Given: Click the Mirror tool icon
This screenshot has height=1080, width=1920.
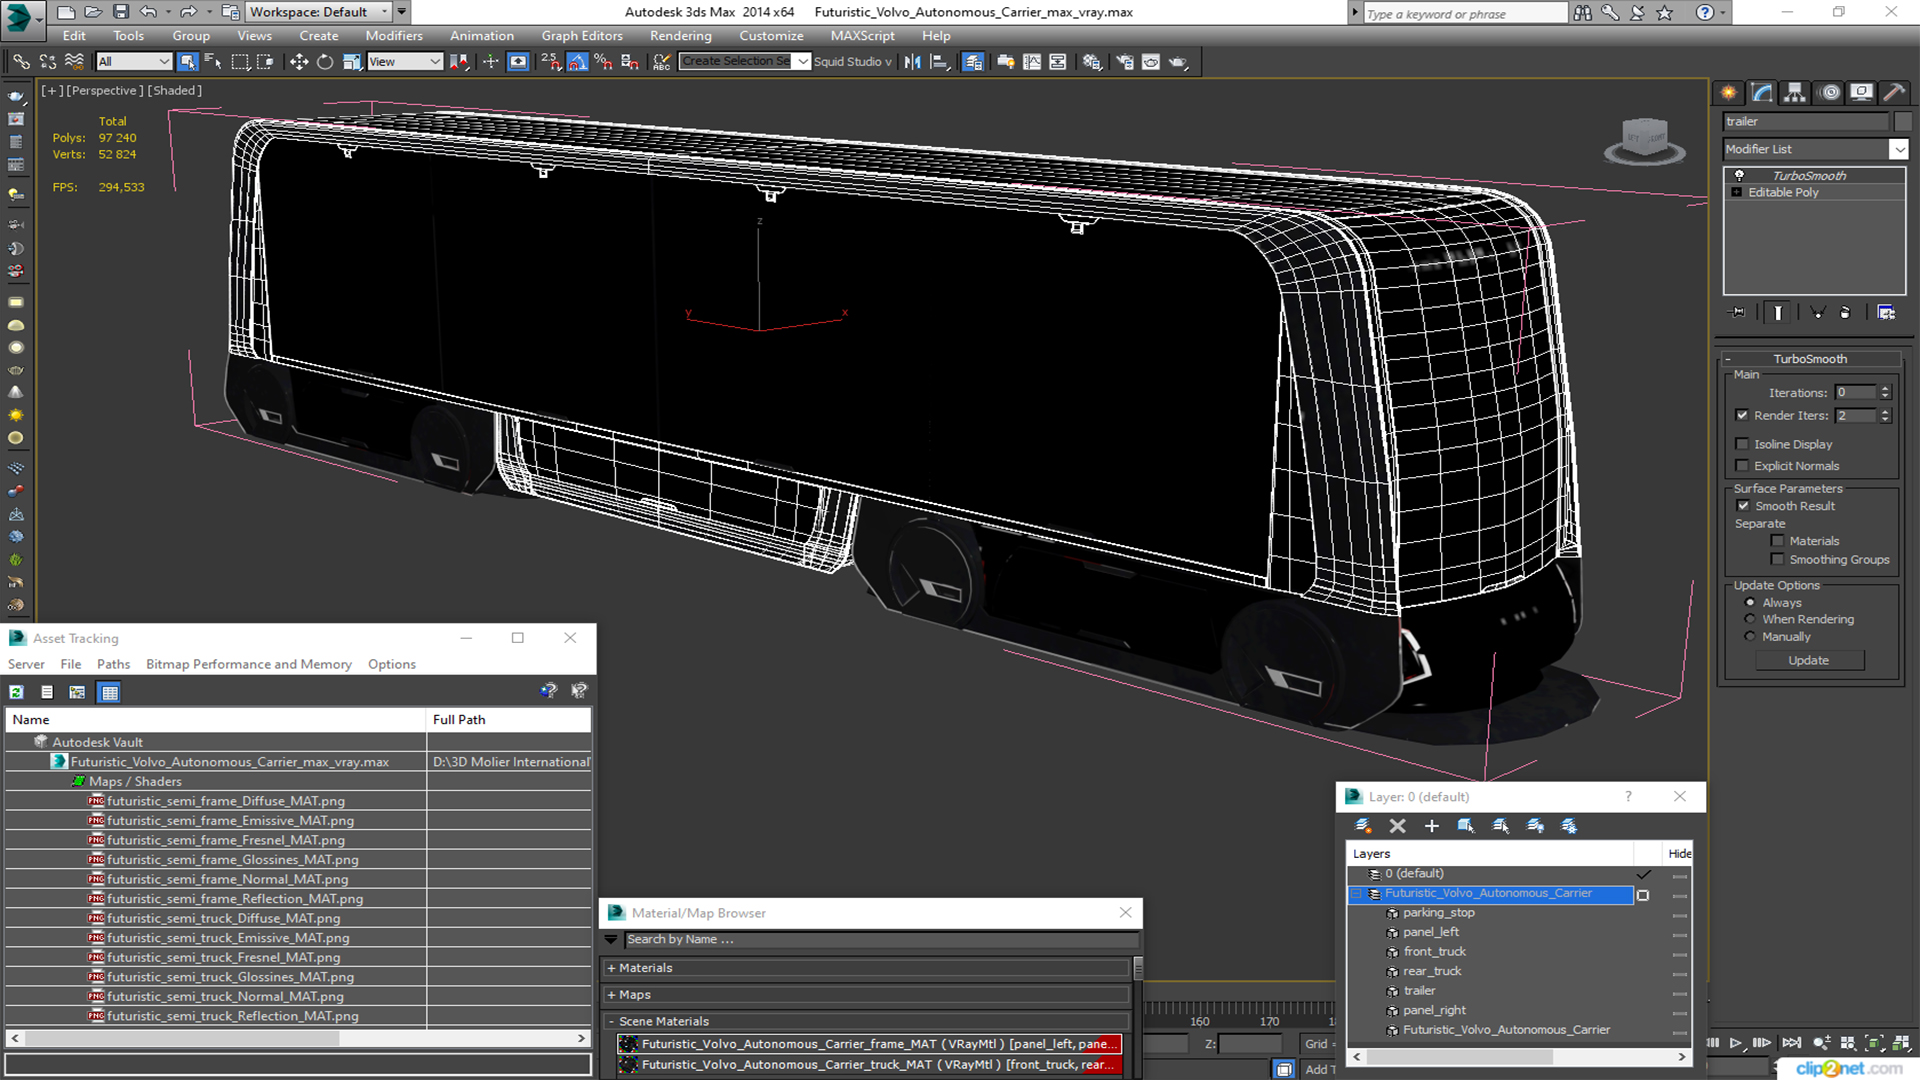Looking at the screenshot, I should click(x=912, y=62).
